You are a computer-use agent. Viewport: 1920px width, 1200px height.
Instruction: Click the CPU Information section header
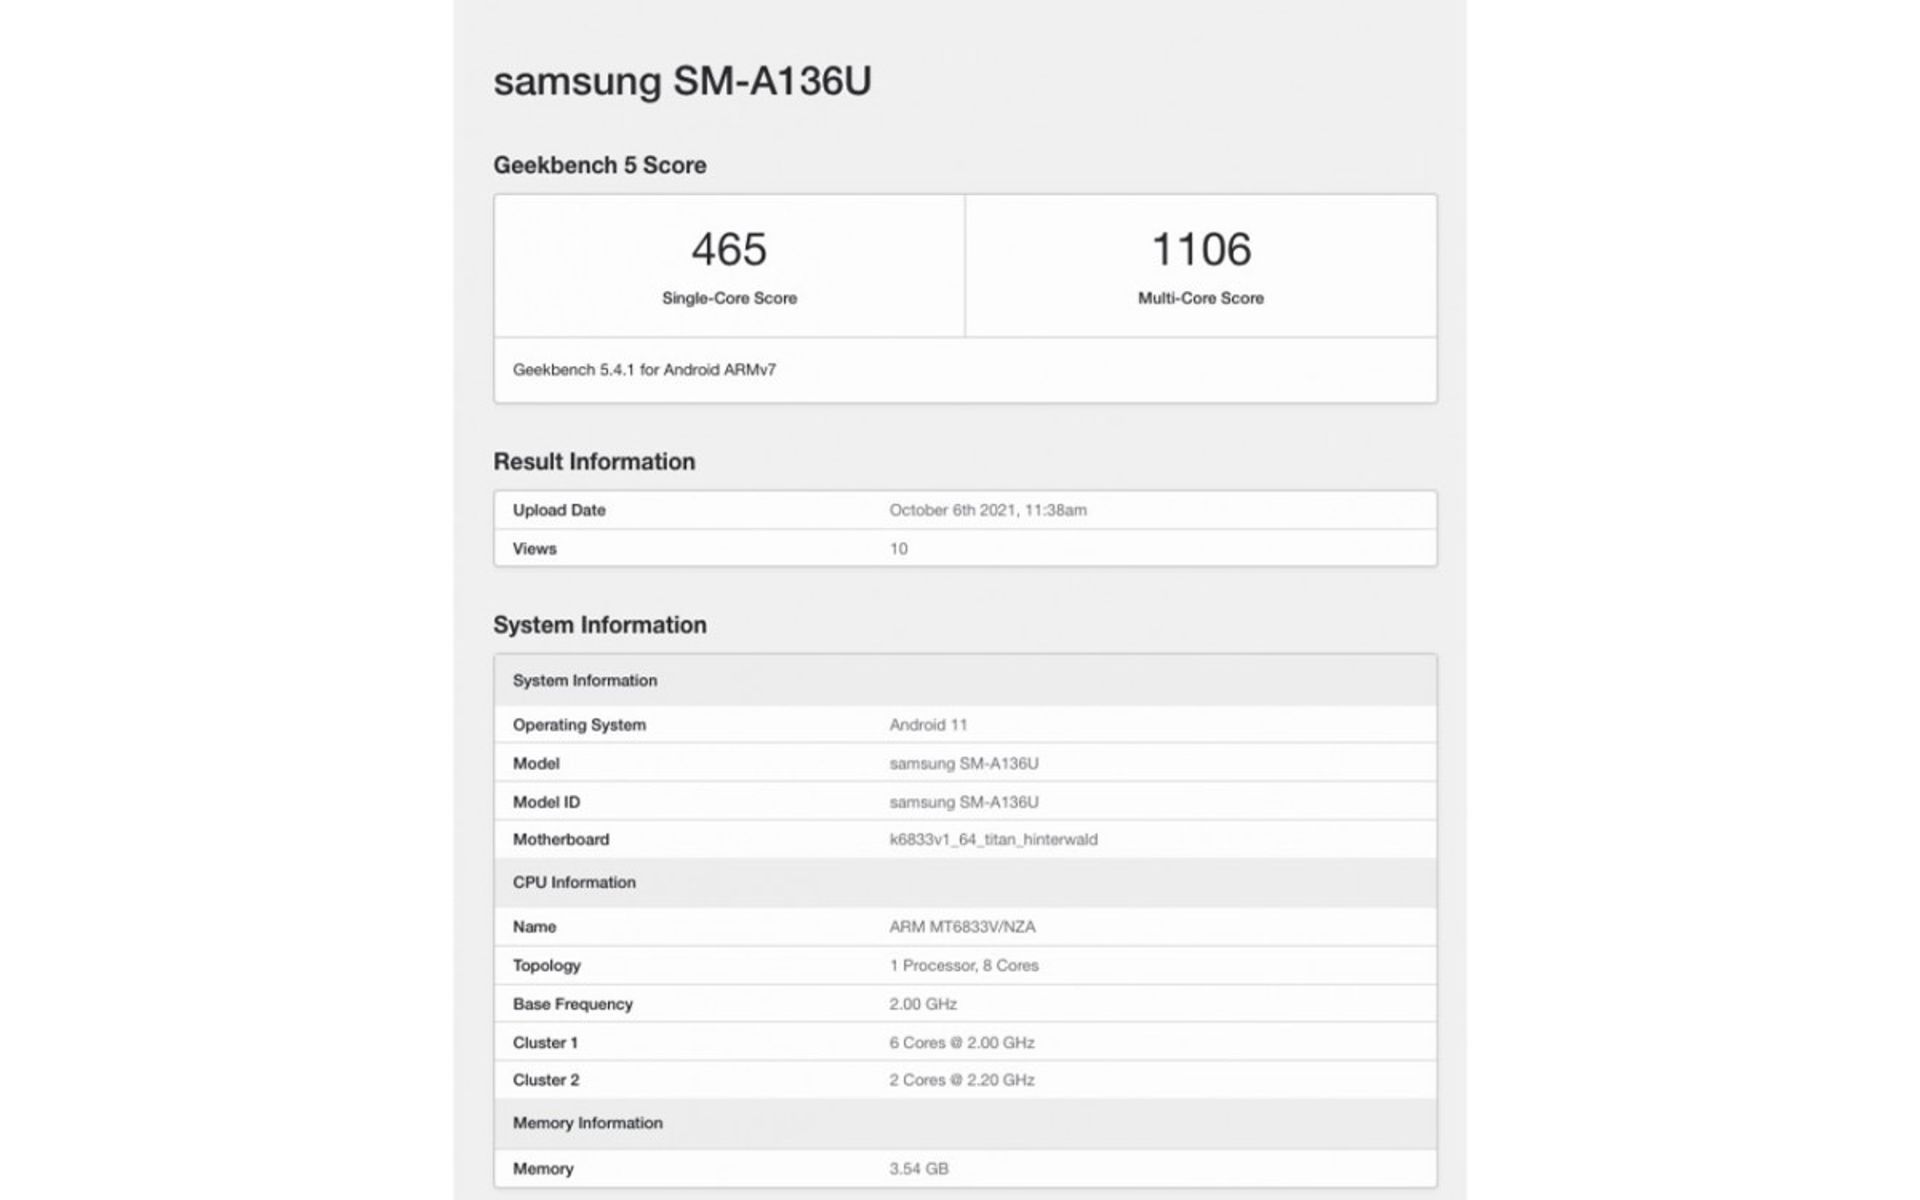[574, 883]
